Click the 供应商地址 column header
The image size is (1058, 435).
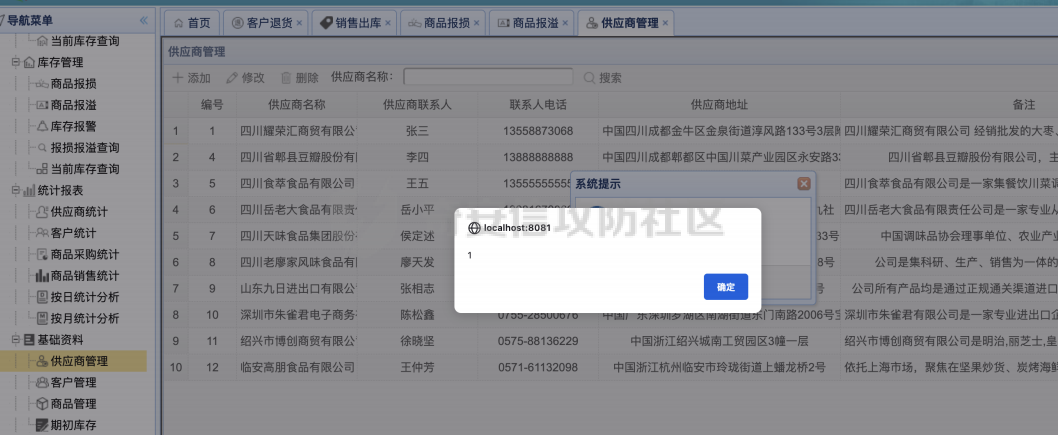pyautogui.click(x=719, y=105)
